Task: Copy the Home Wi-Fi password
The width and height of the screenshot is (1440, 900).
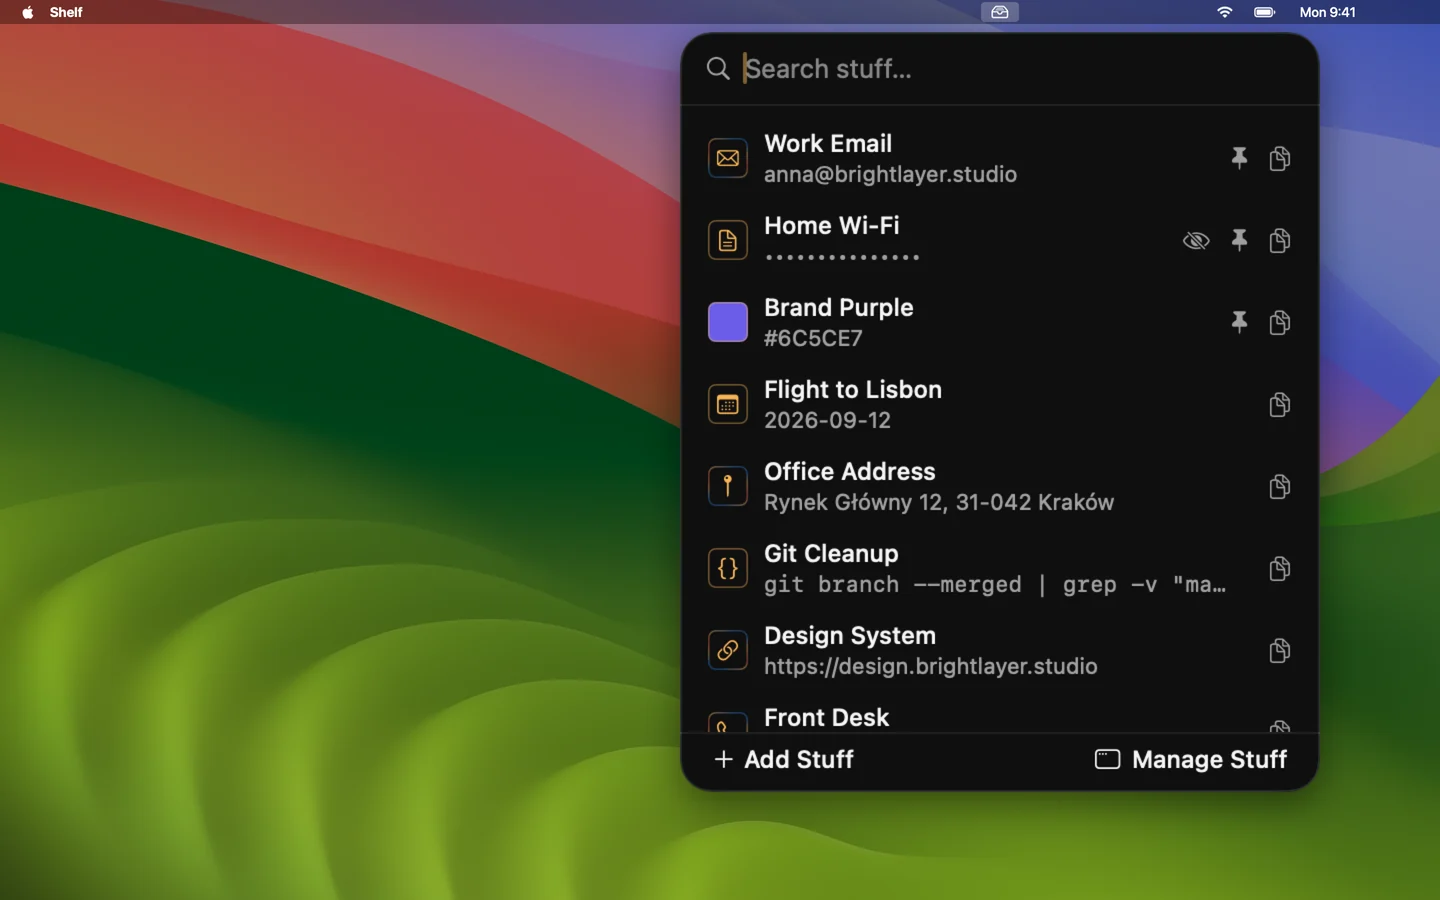Action: 1279,240
